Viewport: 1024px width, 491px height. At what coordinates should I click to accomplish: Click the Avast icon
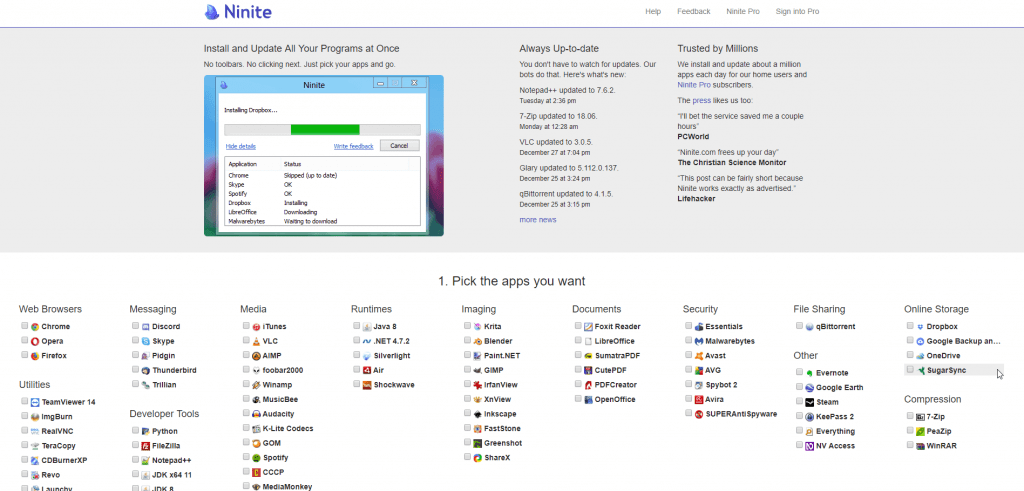[x=699, y=356]
